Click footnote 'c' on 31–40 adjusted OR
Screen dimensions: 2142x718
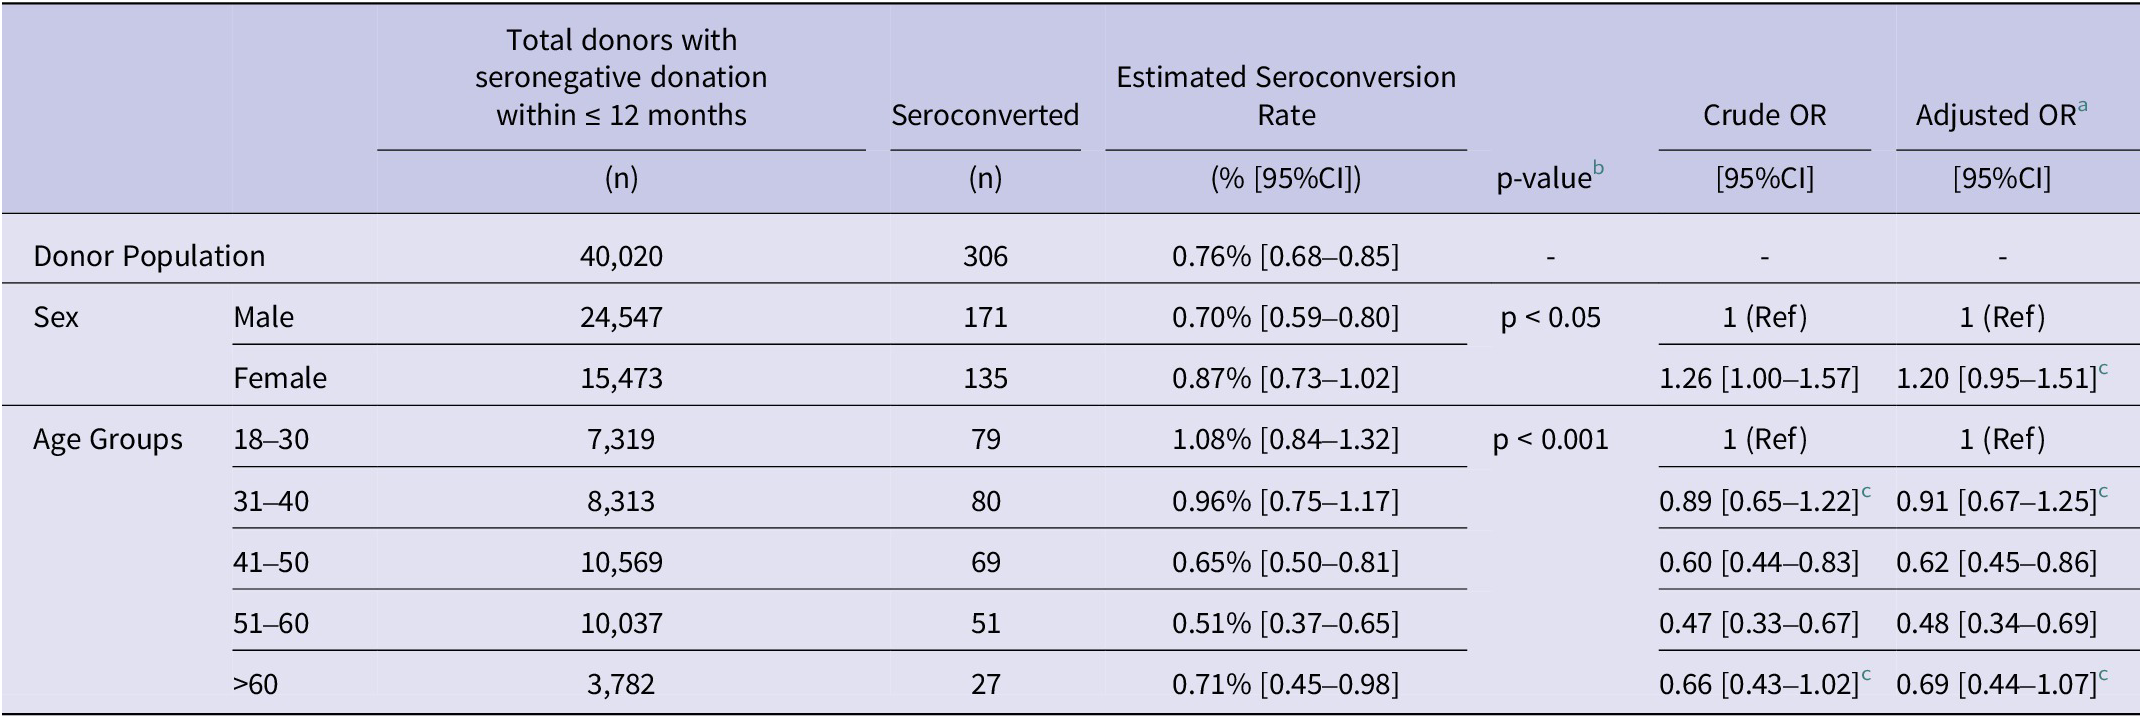(x=2103, y=493)
